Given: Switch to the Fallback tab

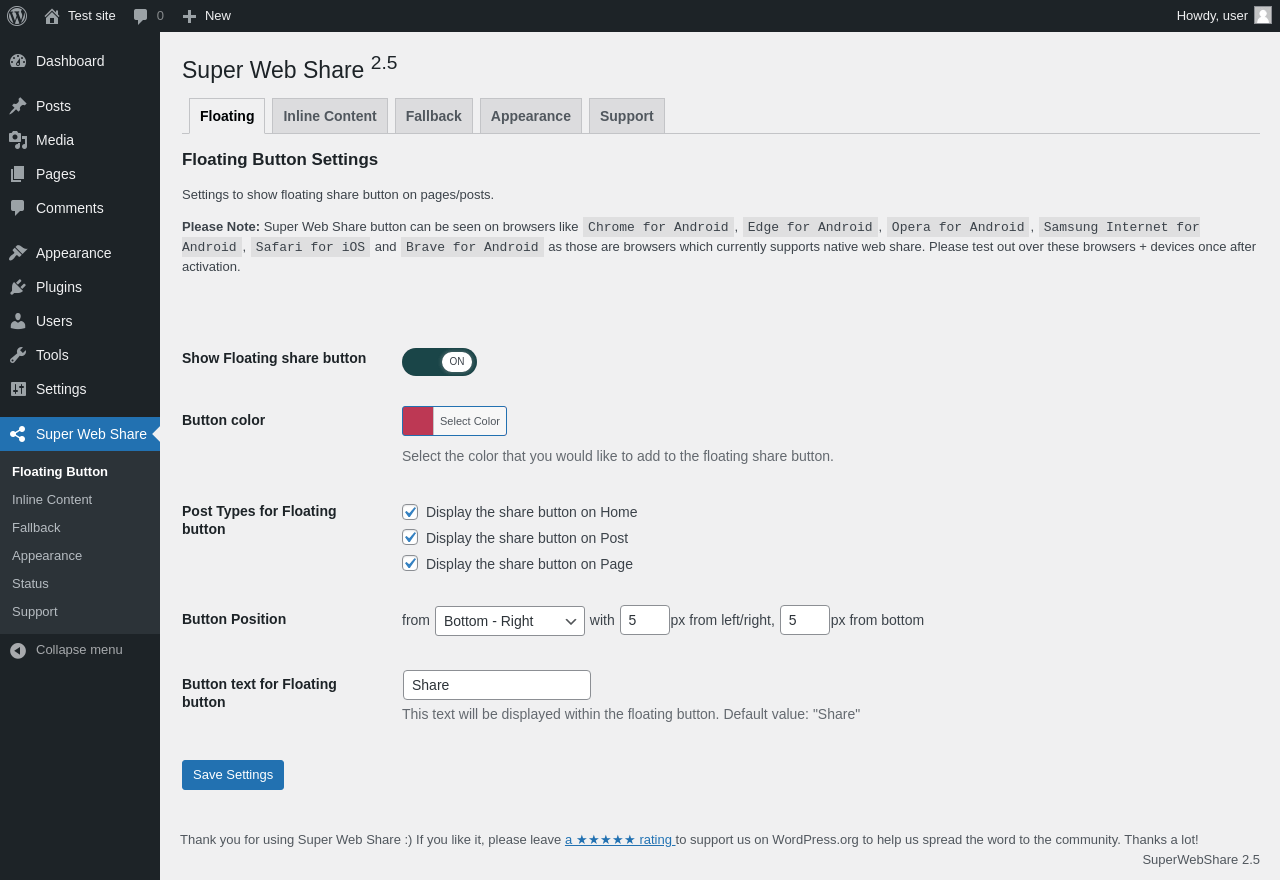Looking at the screenshot, I should [434, 116].
